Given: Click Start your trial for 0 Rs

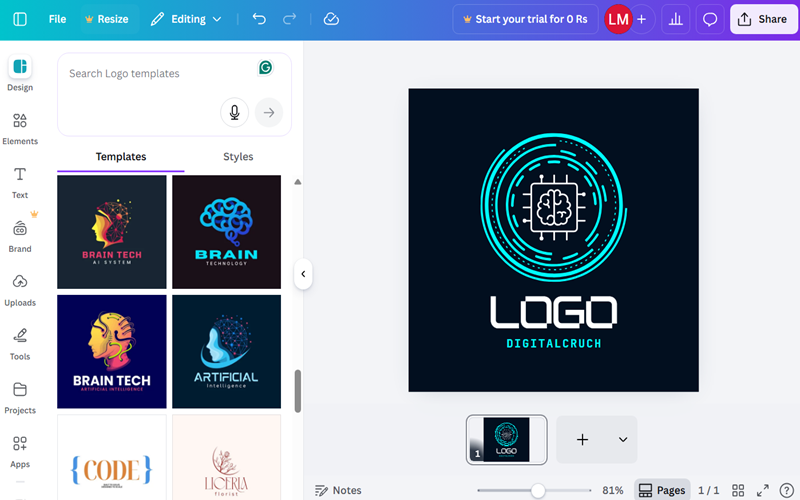Looking at the screenshot, I should click(x=526, y=19).
